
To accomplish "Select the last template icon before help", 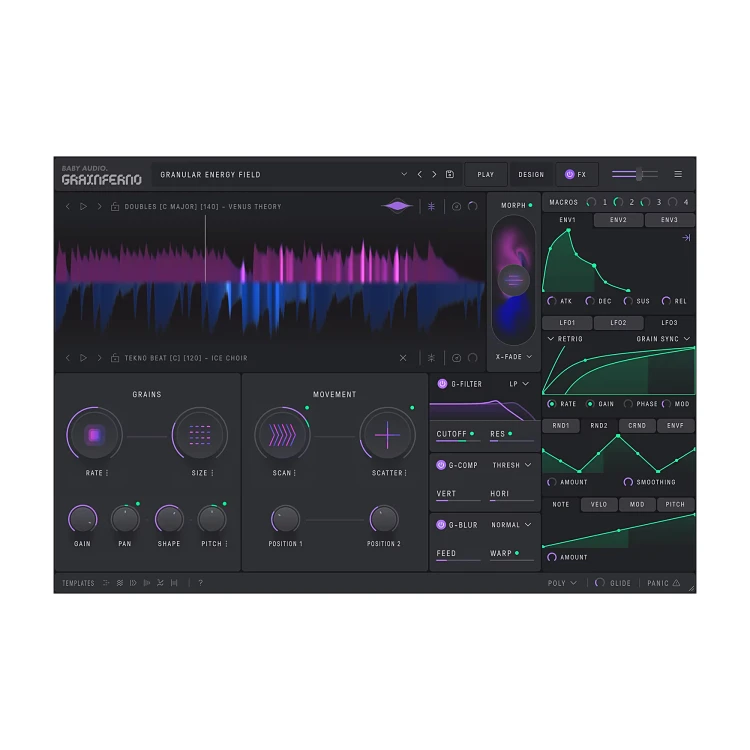I will tap(174, 583).
